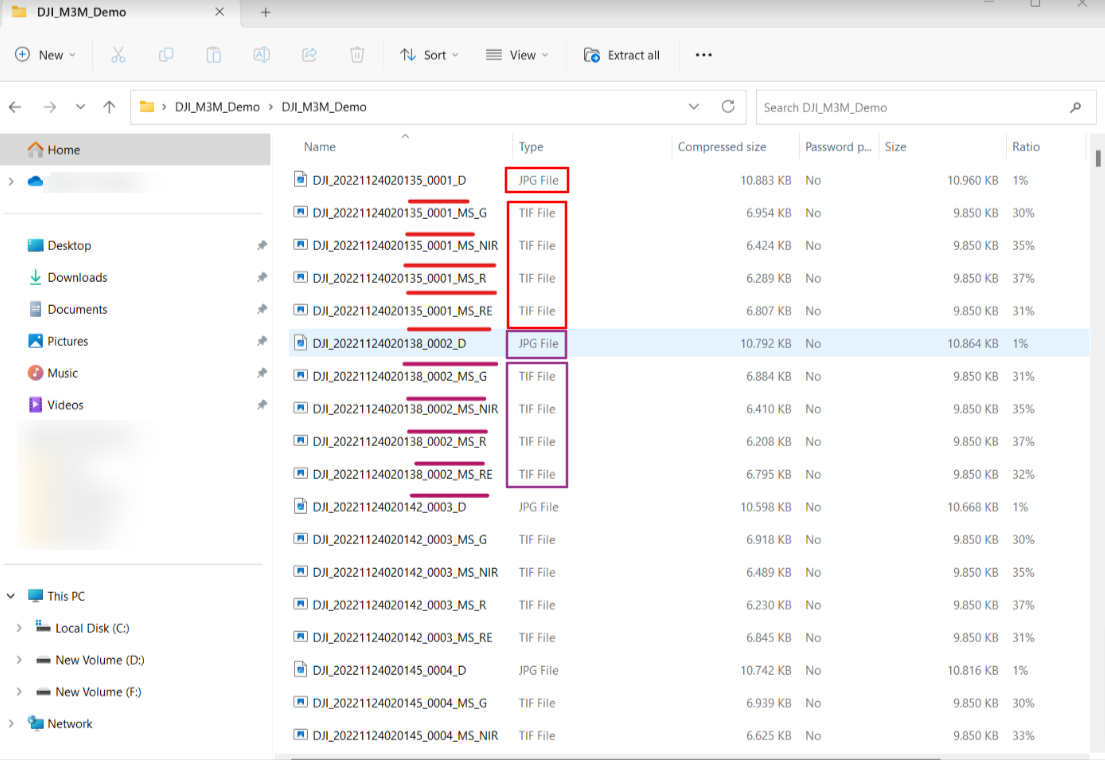Open Pictures in the sidebar
Viewport: 1105px width, 760px height.
(x=68, y=341)
